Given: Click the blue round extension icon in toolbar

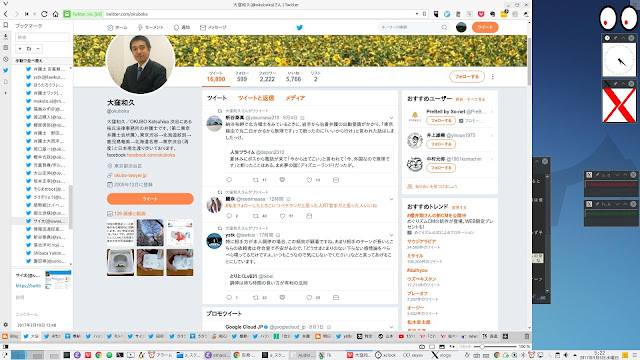Looking at the screenshot, I should pos(447,14).
